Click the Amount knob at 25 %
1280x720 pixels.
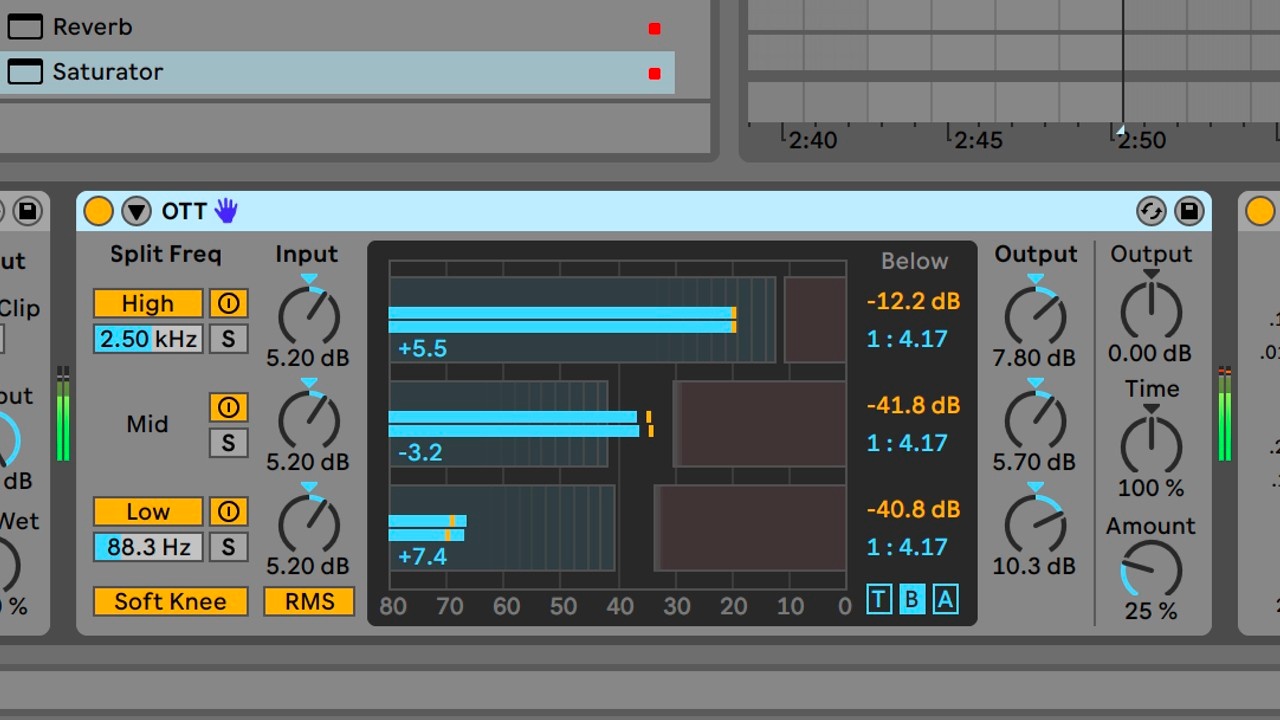pyautogui.click(x=1151, y=570)
